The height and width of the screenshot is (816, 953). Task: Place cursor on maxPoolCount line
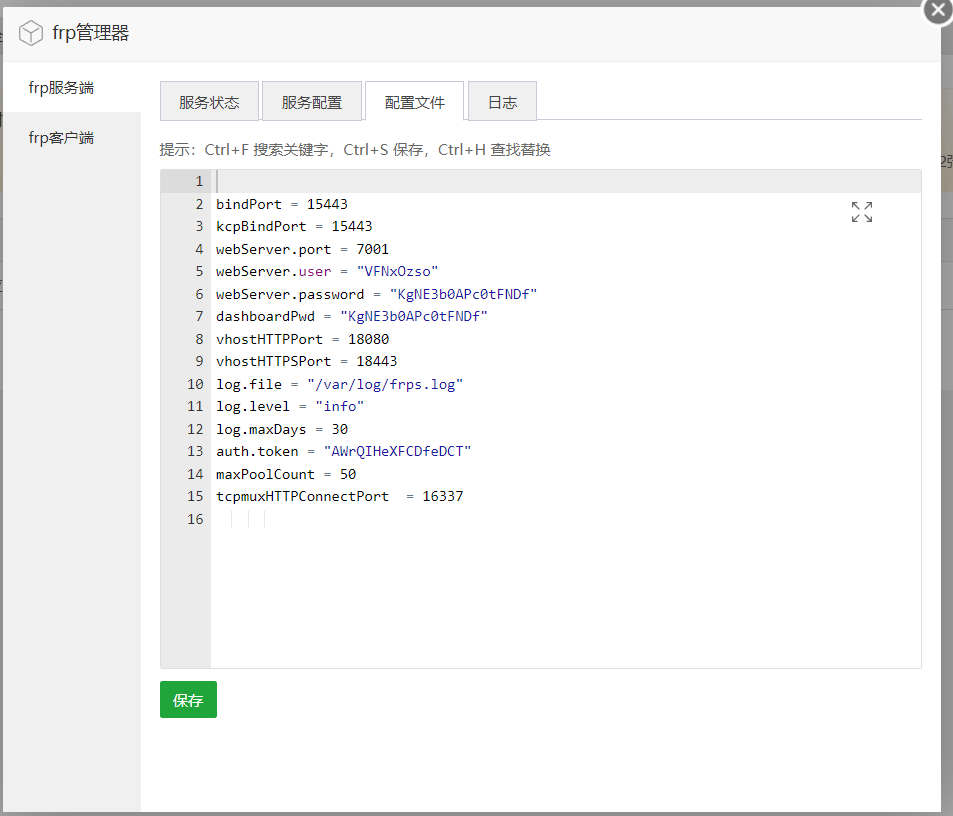(285, 474)
